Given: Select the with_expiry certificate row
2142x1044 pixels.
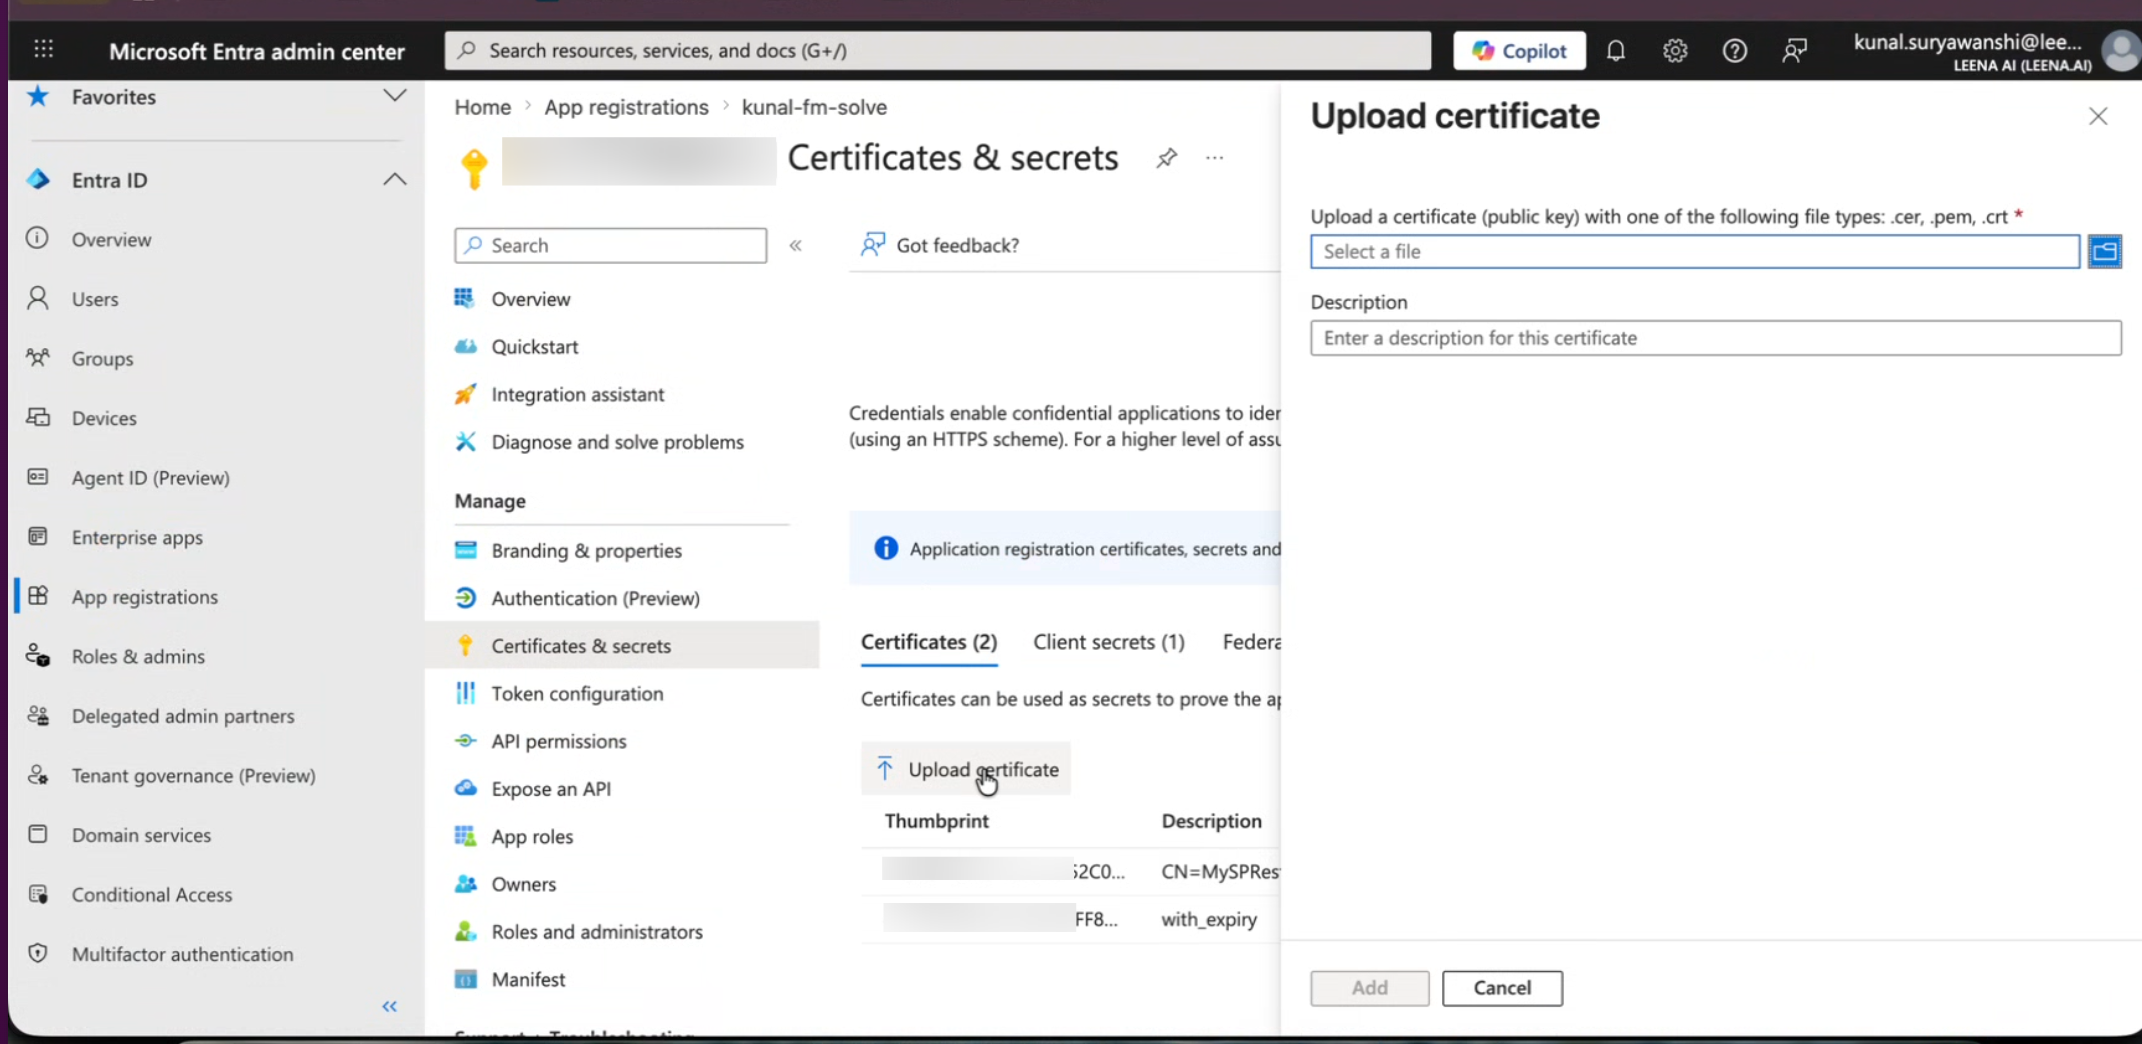Looking at the screenshot, I should click(x=1070, y=919).
